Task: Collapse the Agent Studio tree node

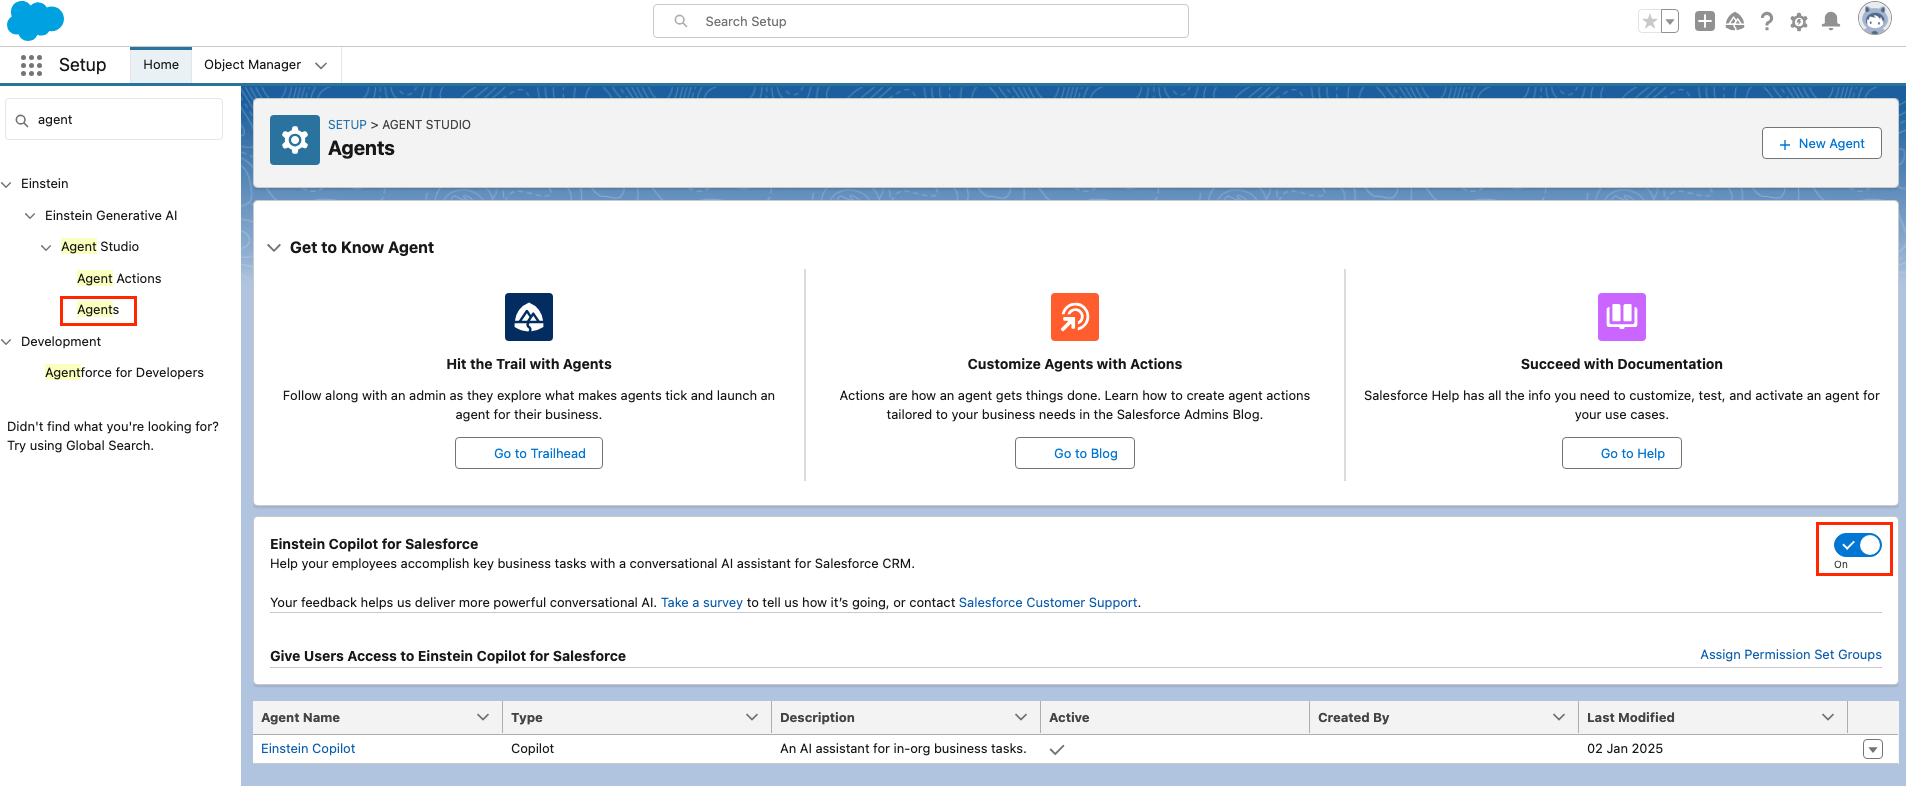Action: (46, 247)
